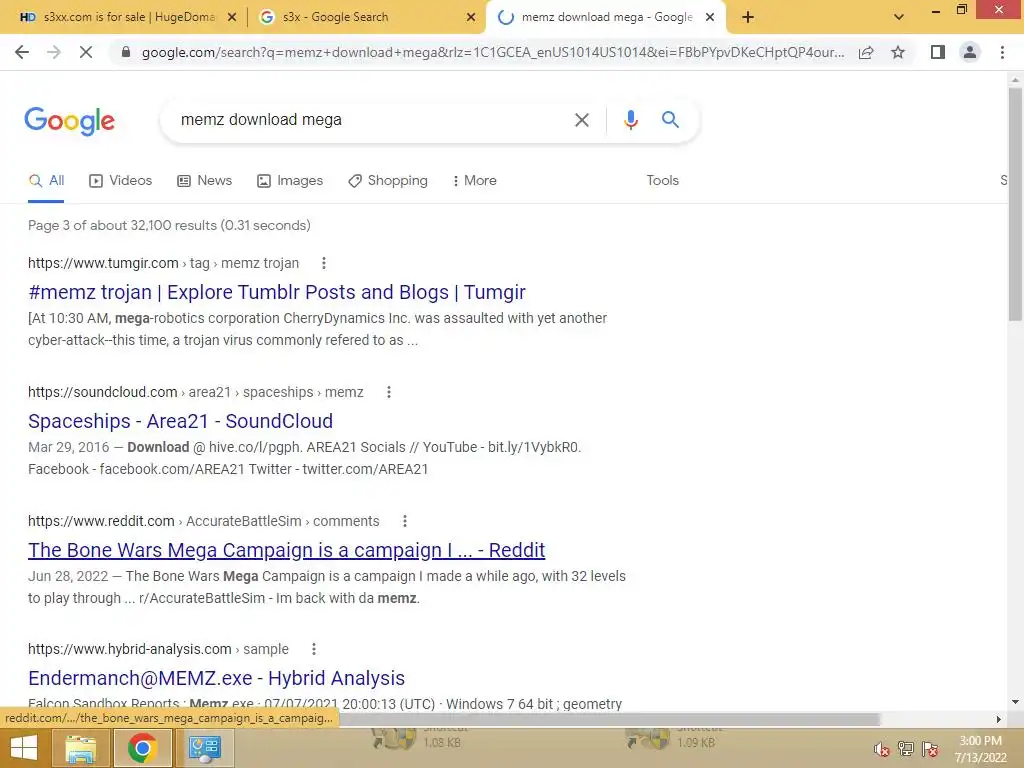Image resolution: width=1024 pixels, height=768 pixels.
Task: Click the reddit.com AccurateBattleSim breadcrumb
Action: [x=203, y=521]
